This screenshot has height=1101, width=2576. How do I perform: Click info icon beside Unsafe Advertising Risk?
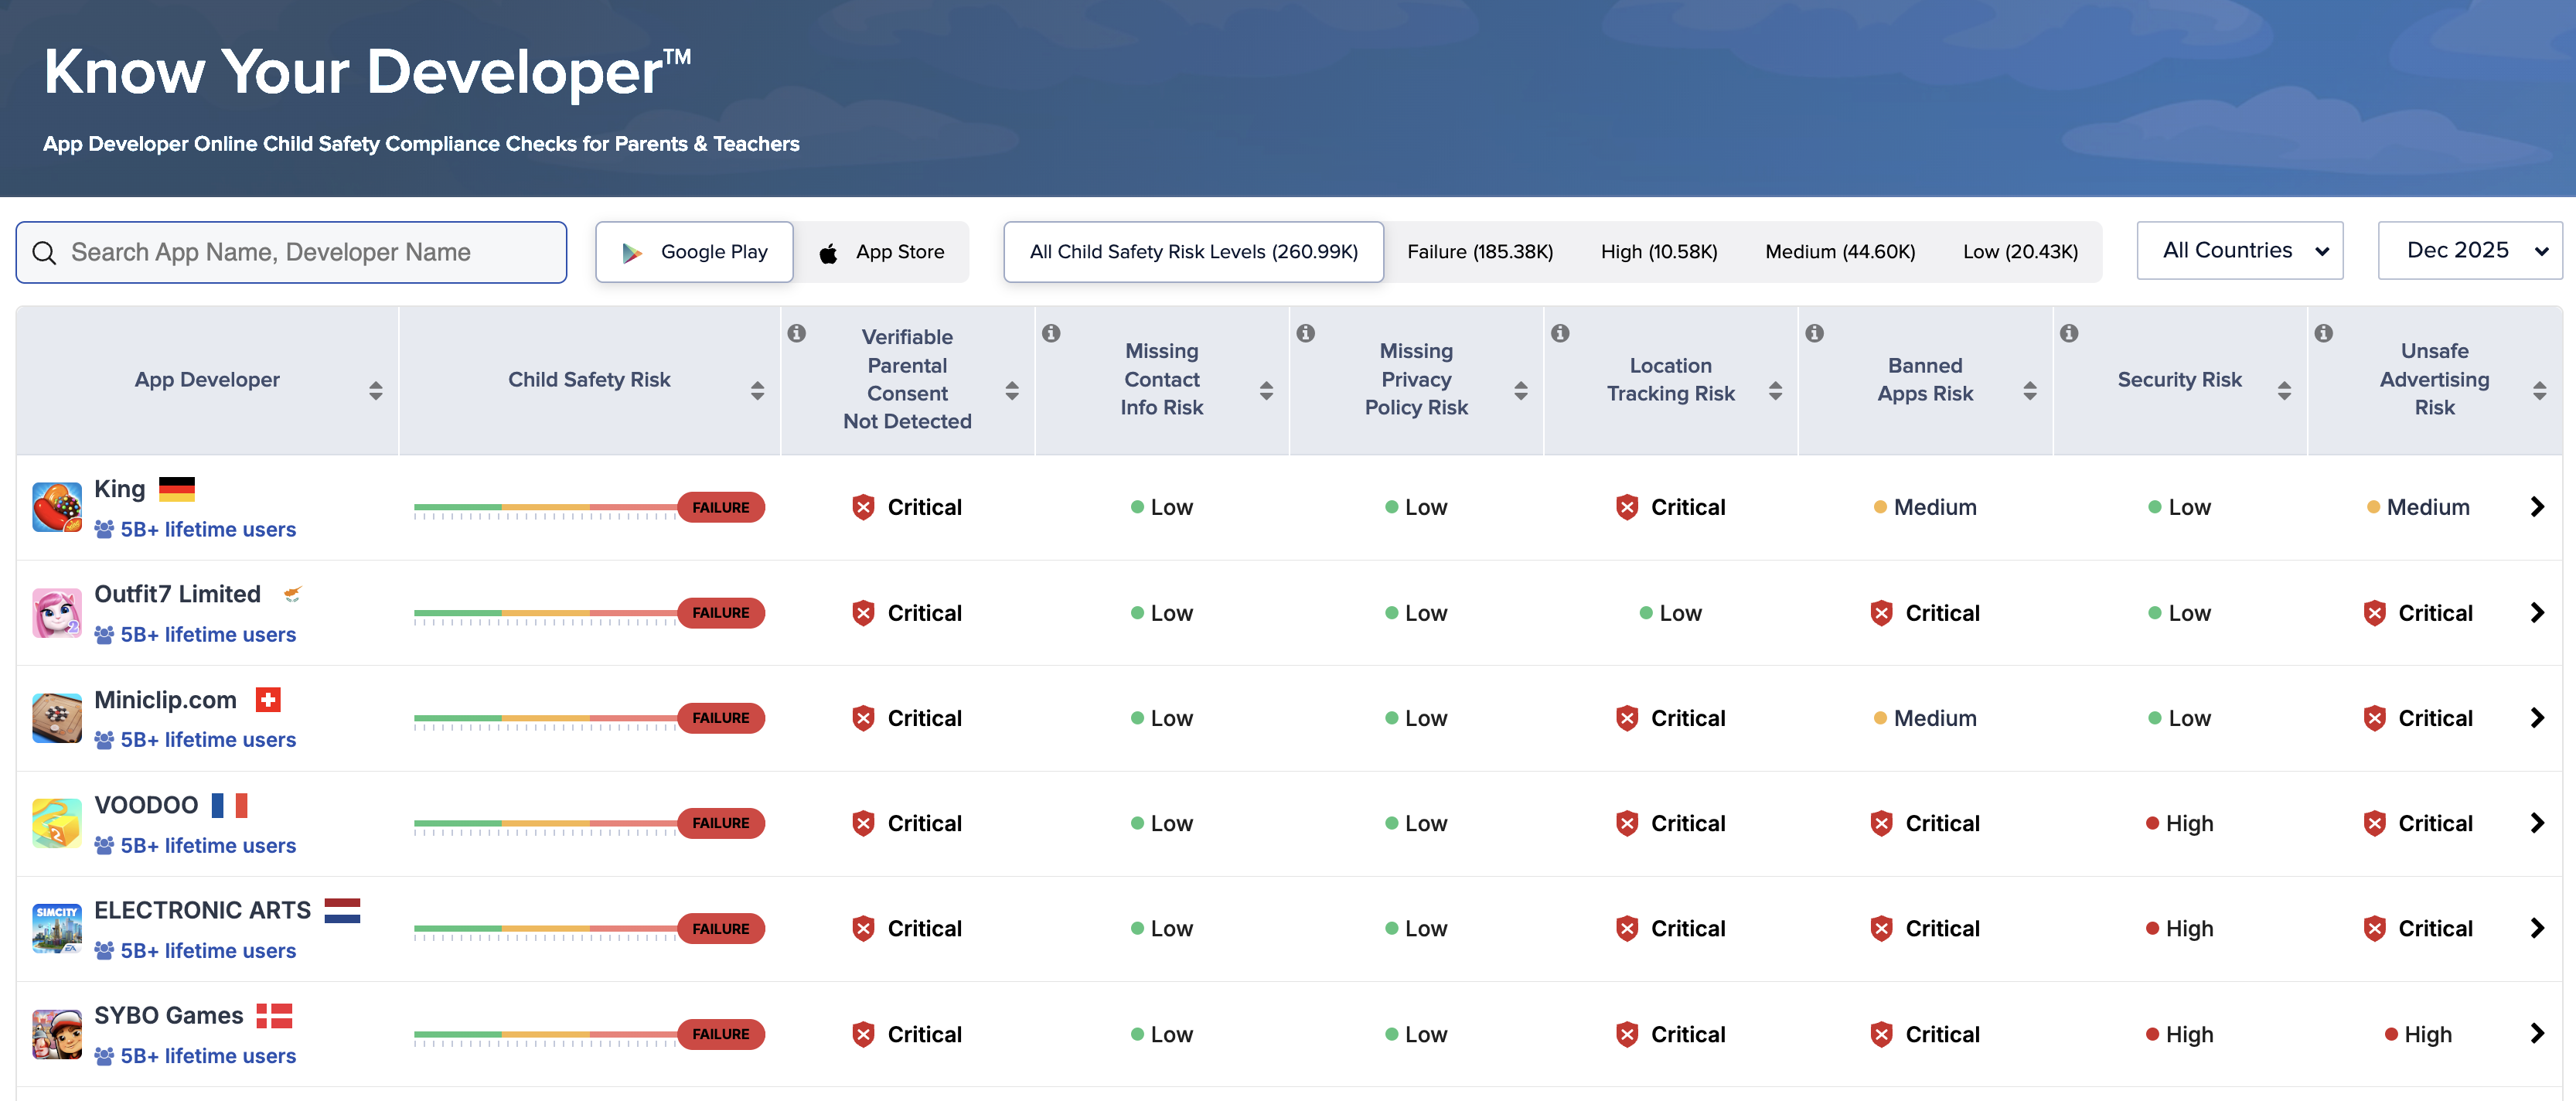(x=2324, y=333)
